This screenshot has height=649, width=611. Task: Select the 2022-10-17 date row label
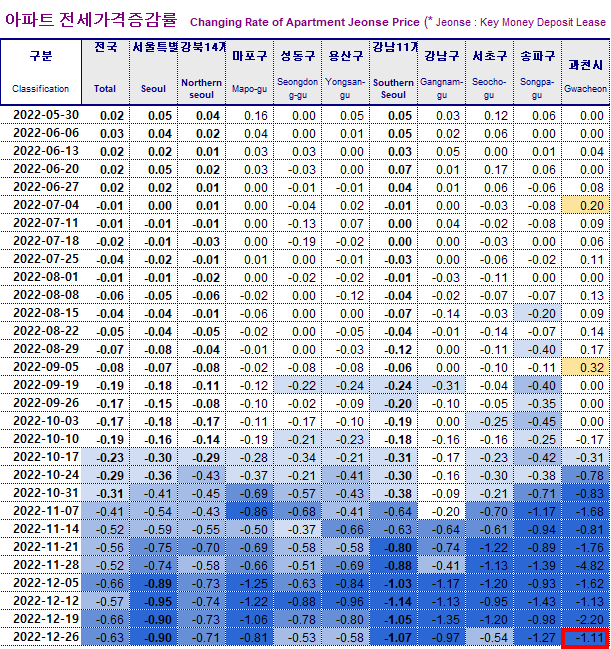click(46, 457)
